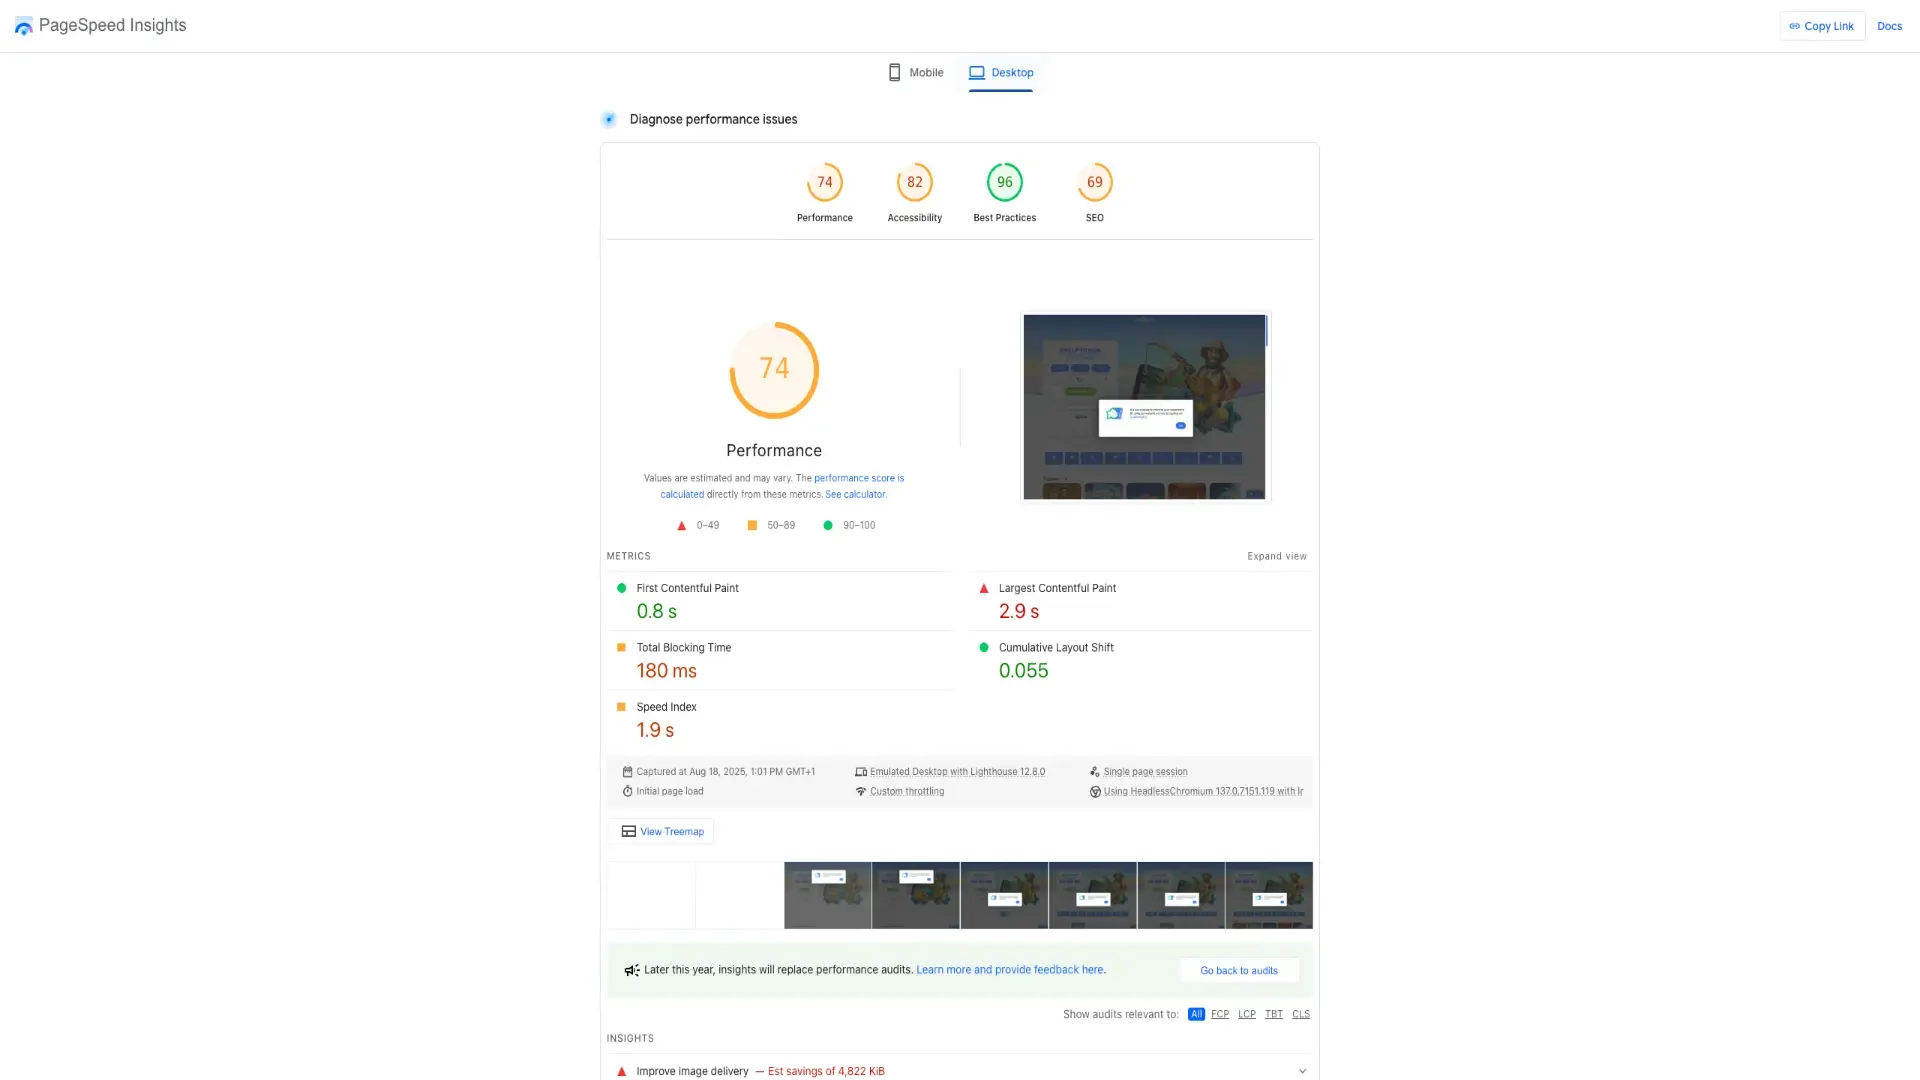
Task: Click the icon by Single page session
Action: (1095, 771)
